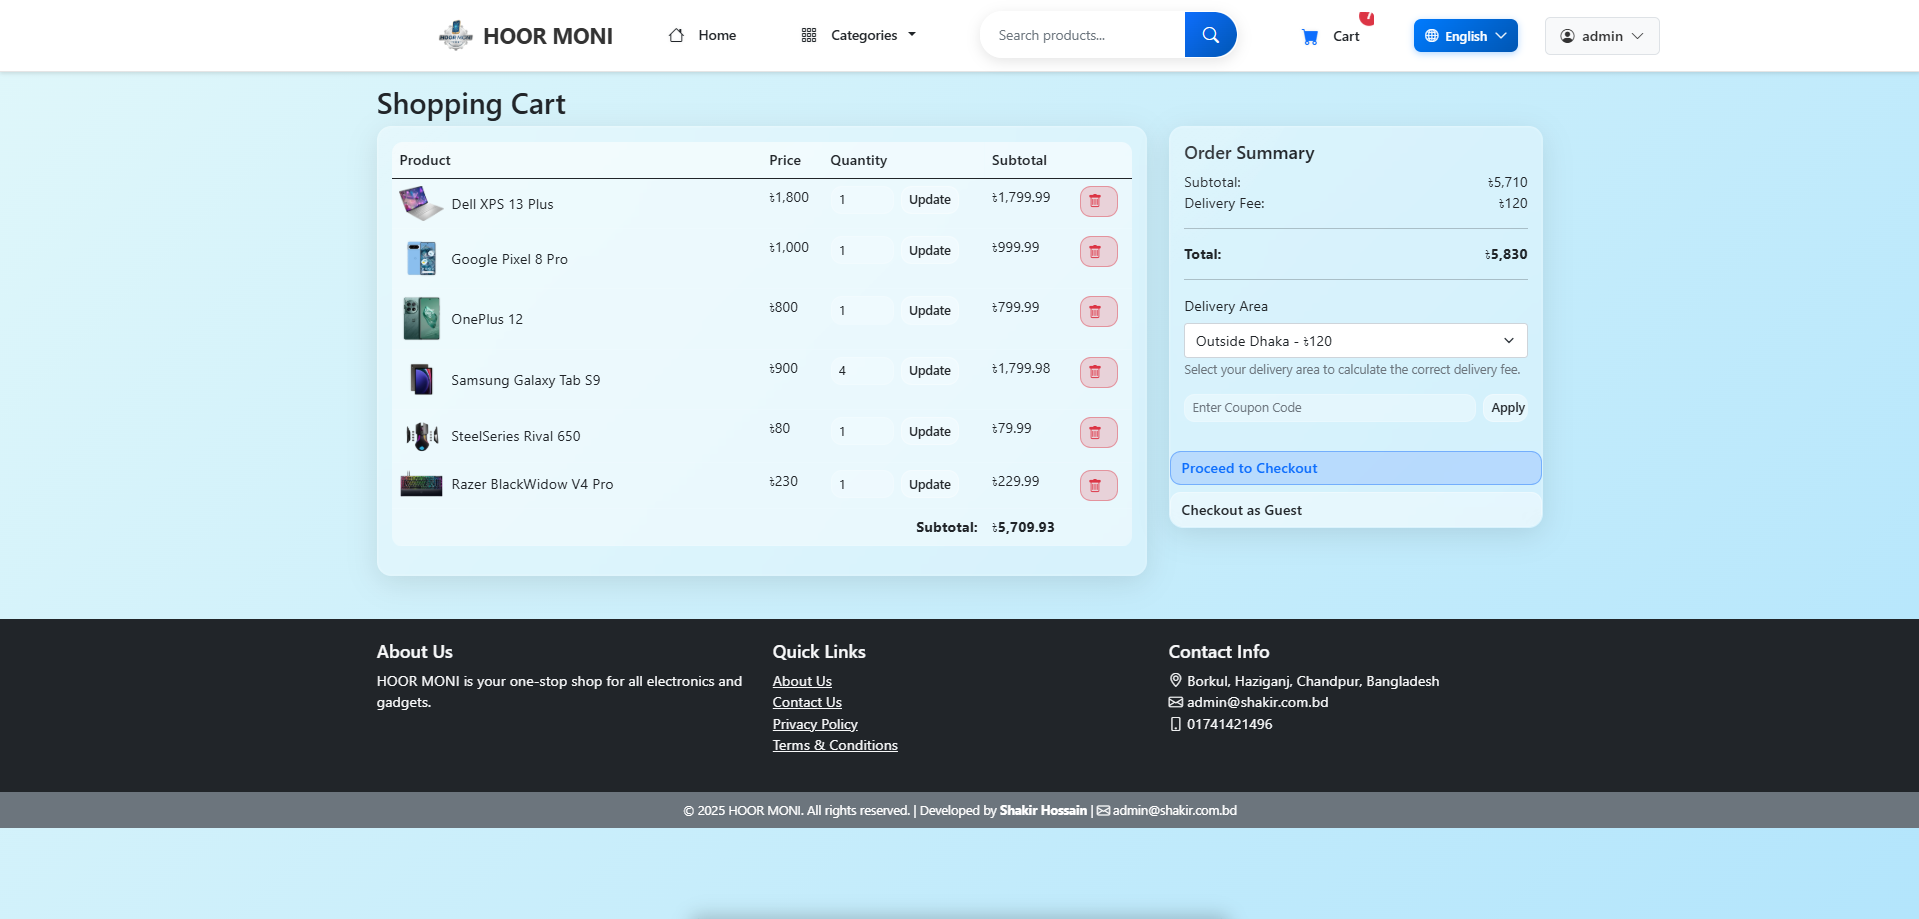Screen dimensions: 1919x919
Task: Click the search magnifier button
Action: pos(1210,35)
